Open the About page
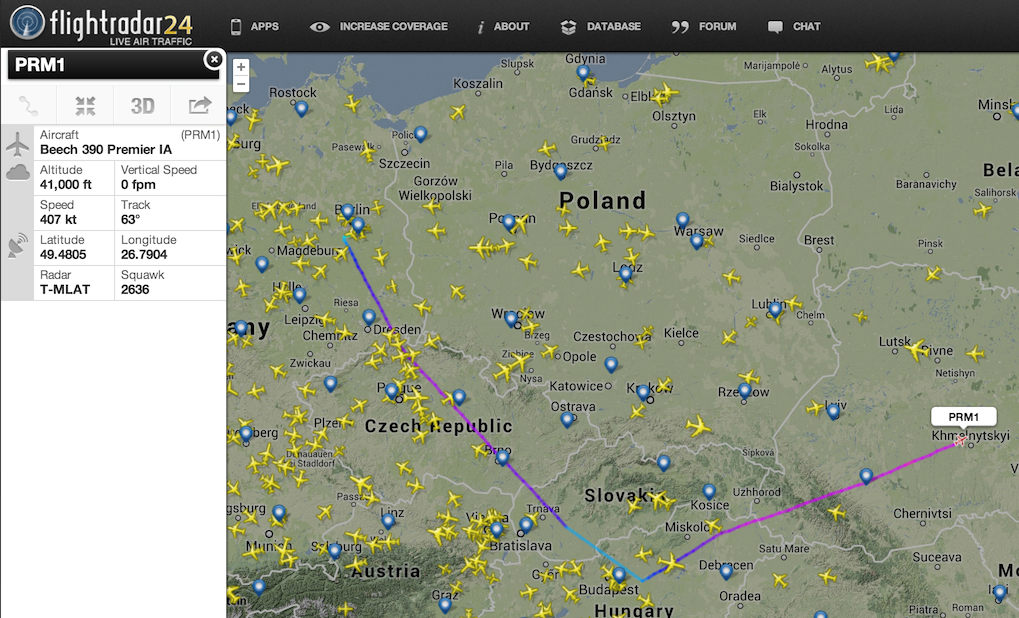 pos(503,26)
